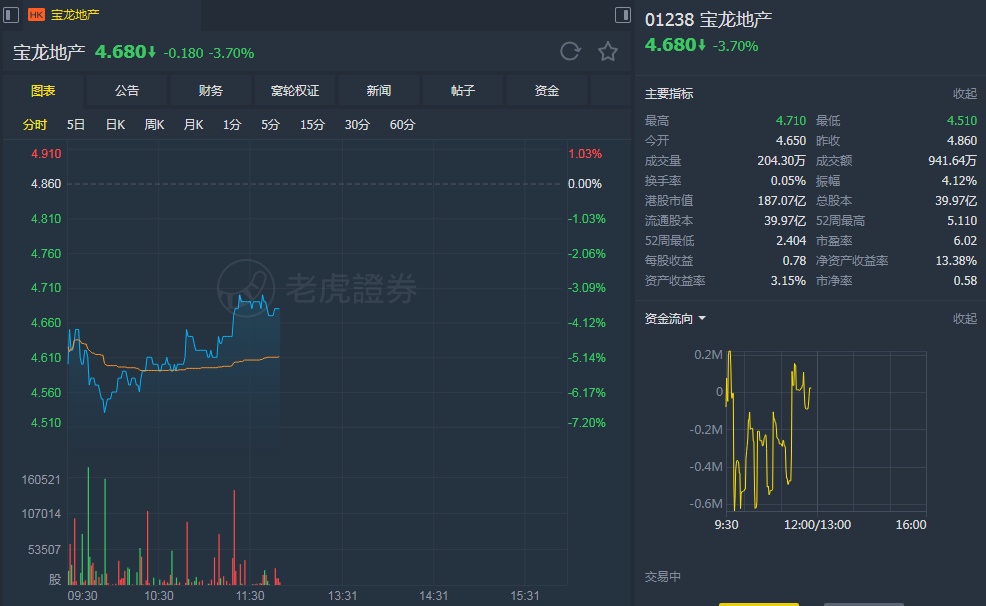
Task: Toggle the left sidebar panel icon
Action: click(11, 15)
